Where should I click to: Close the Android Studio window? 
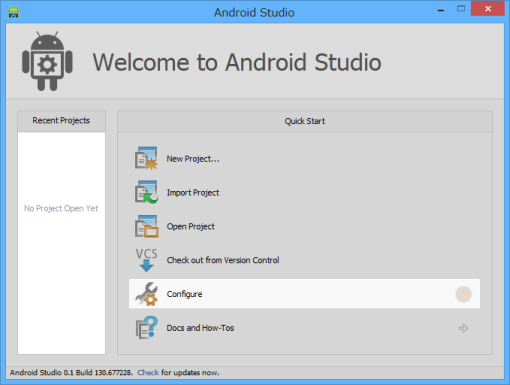tap(488, 9)
